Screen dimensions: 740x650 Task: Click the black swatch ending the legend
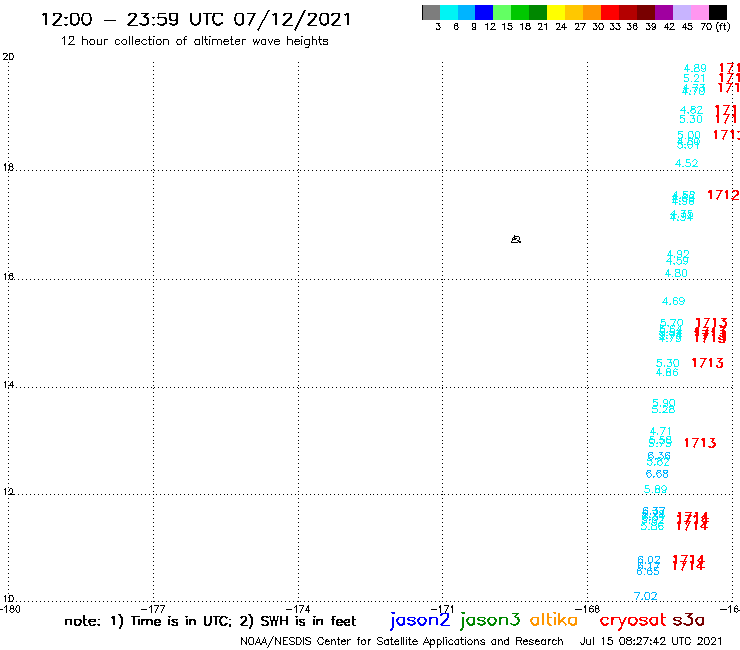[x=718, y=12]
